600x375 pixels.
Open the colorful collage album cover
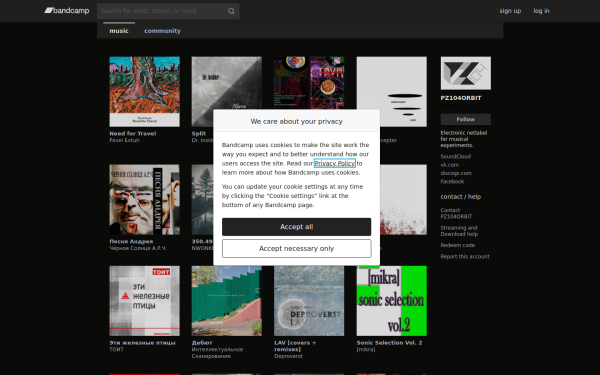tap(309, 83)
